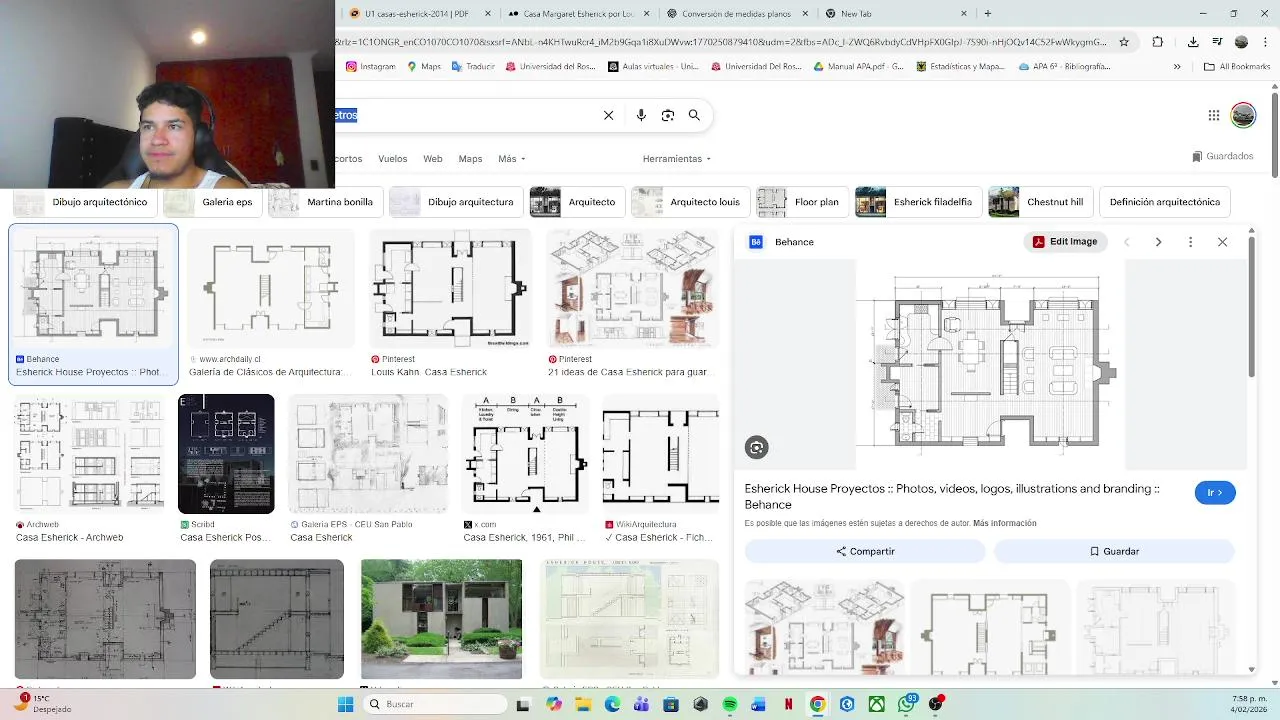Show next image in preview panel
Screen dimensions: 1280x720
click(x=1158, y=242)
